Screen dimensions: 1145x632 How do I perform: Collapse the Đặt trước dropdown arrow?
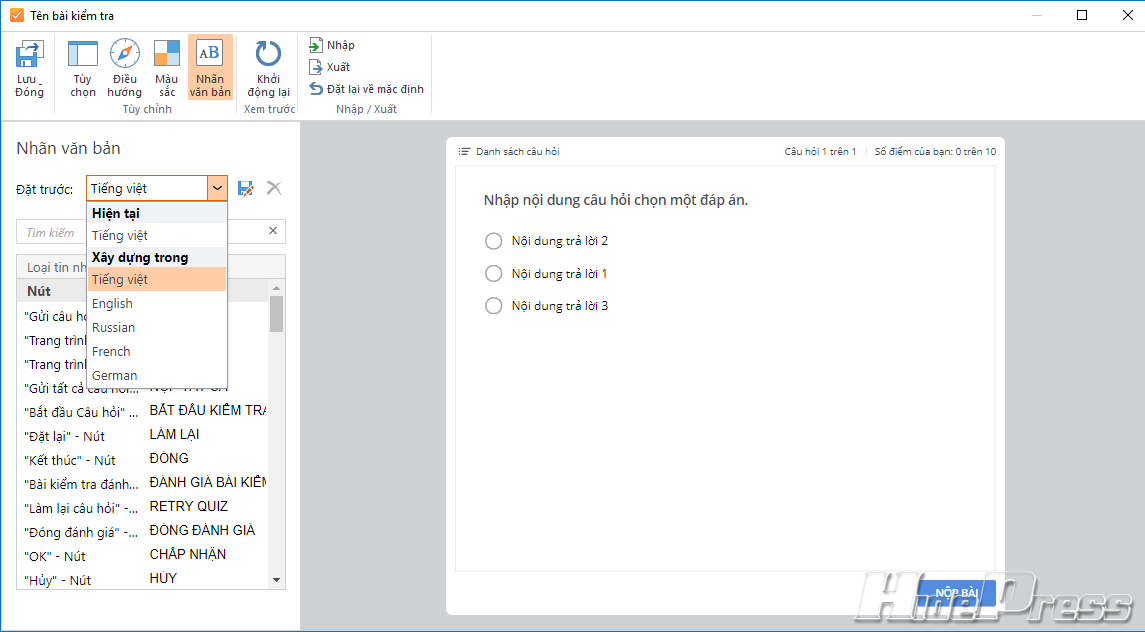tap(217, 188)
